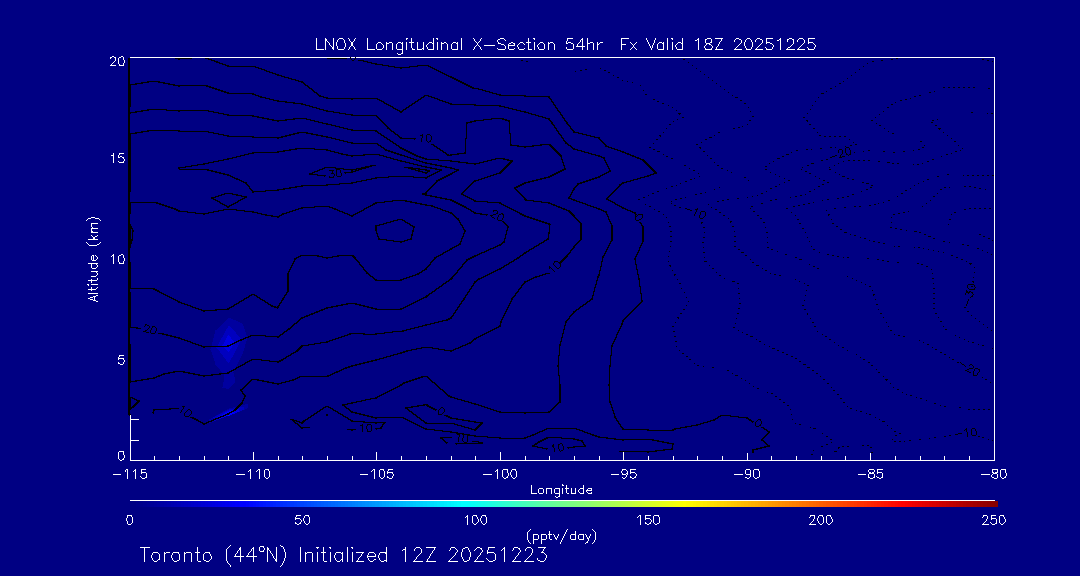The image size is (1080, 576).
Task: Click the '(pptv/day)' units label
Action: coord(561,536)
